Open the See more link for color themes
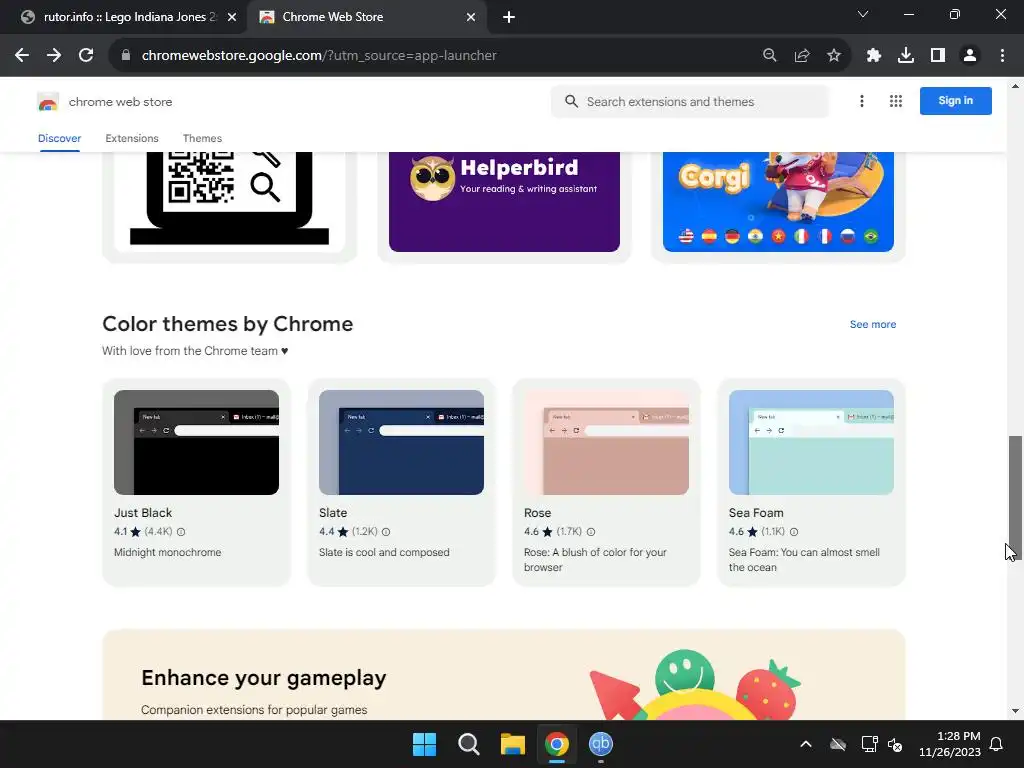1024x768 pixels. 872,325
